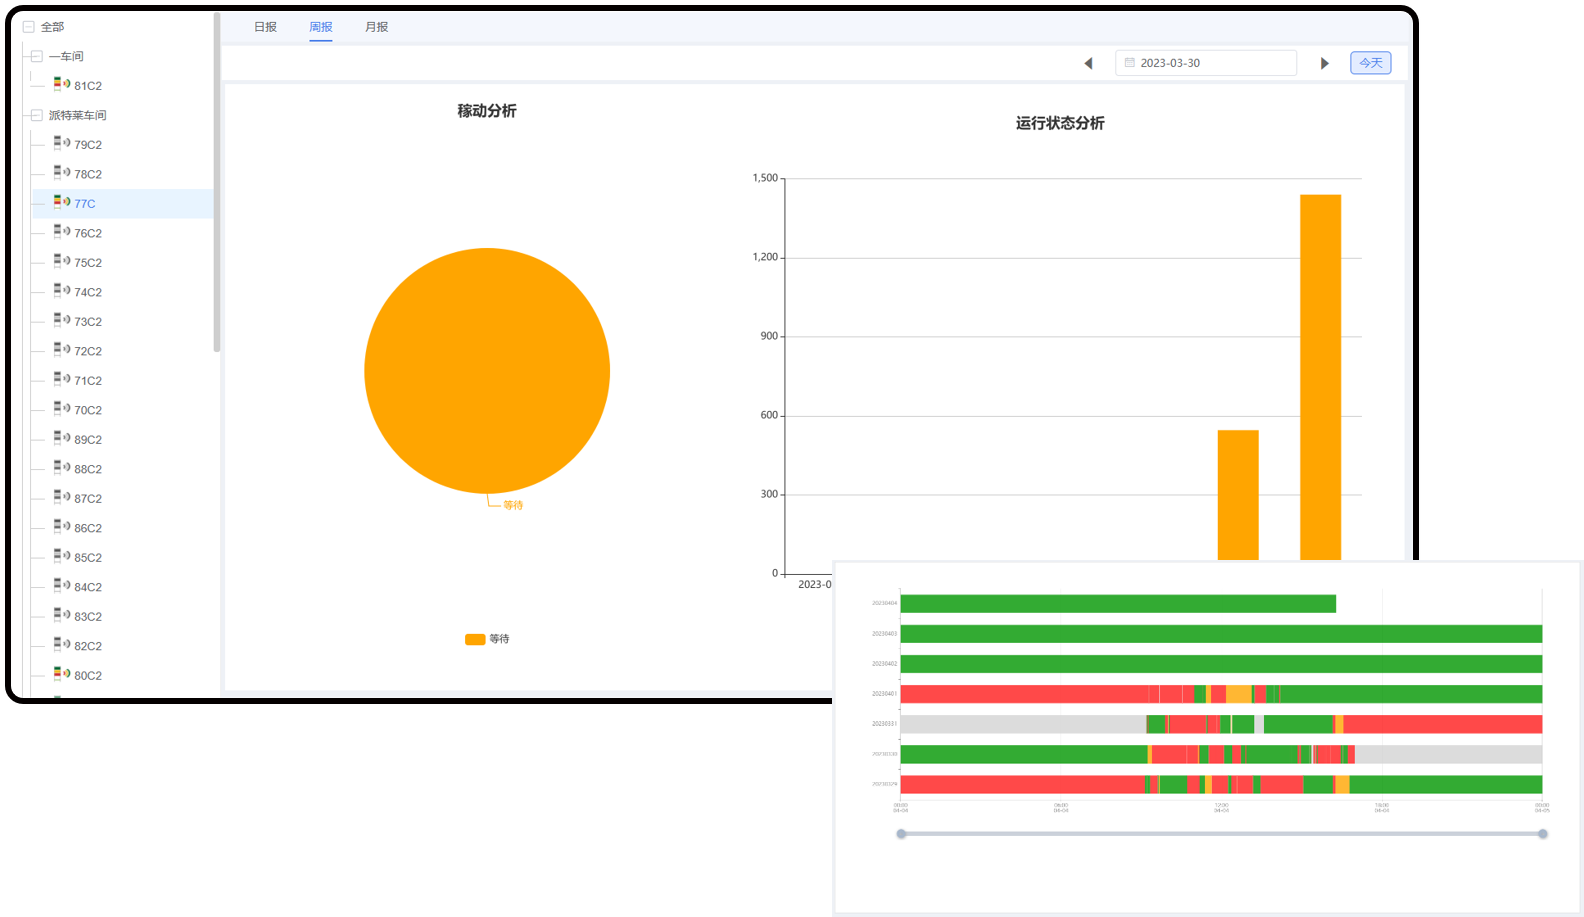Select the 76C2 device in tree
The width and height of the screenshot is (1584, 917).
coord(88,233)
